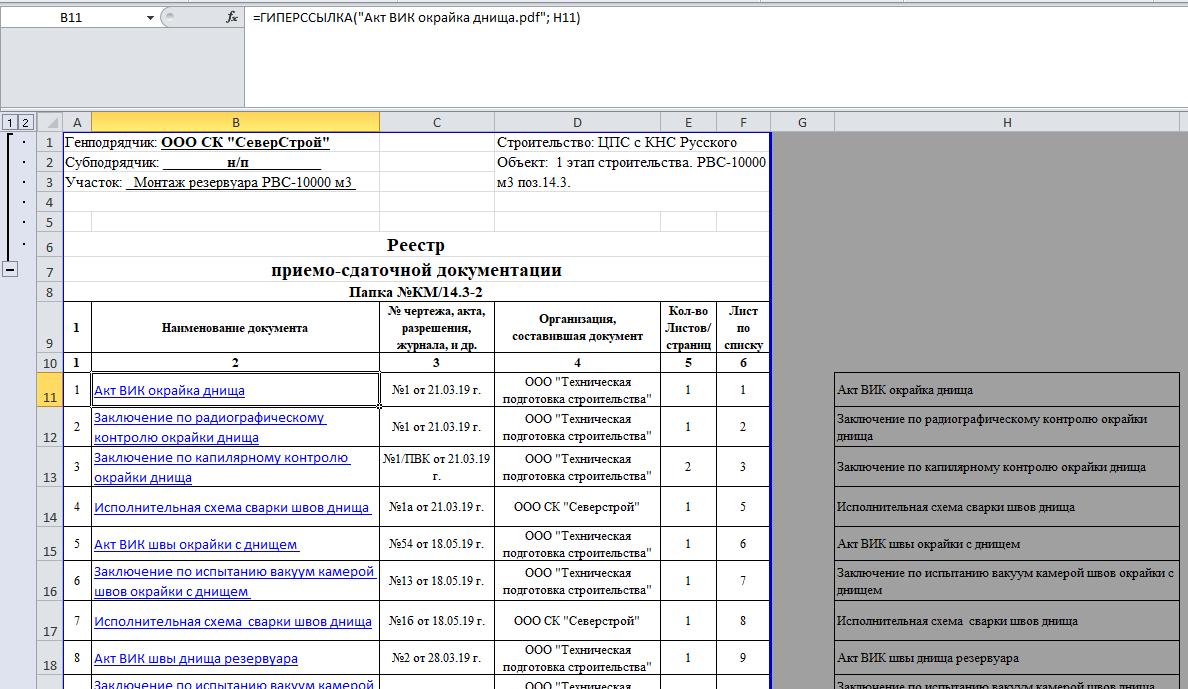Select column D header
The width and height of the screenshot is (1188, 689).
click(x=577, y=122)
